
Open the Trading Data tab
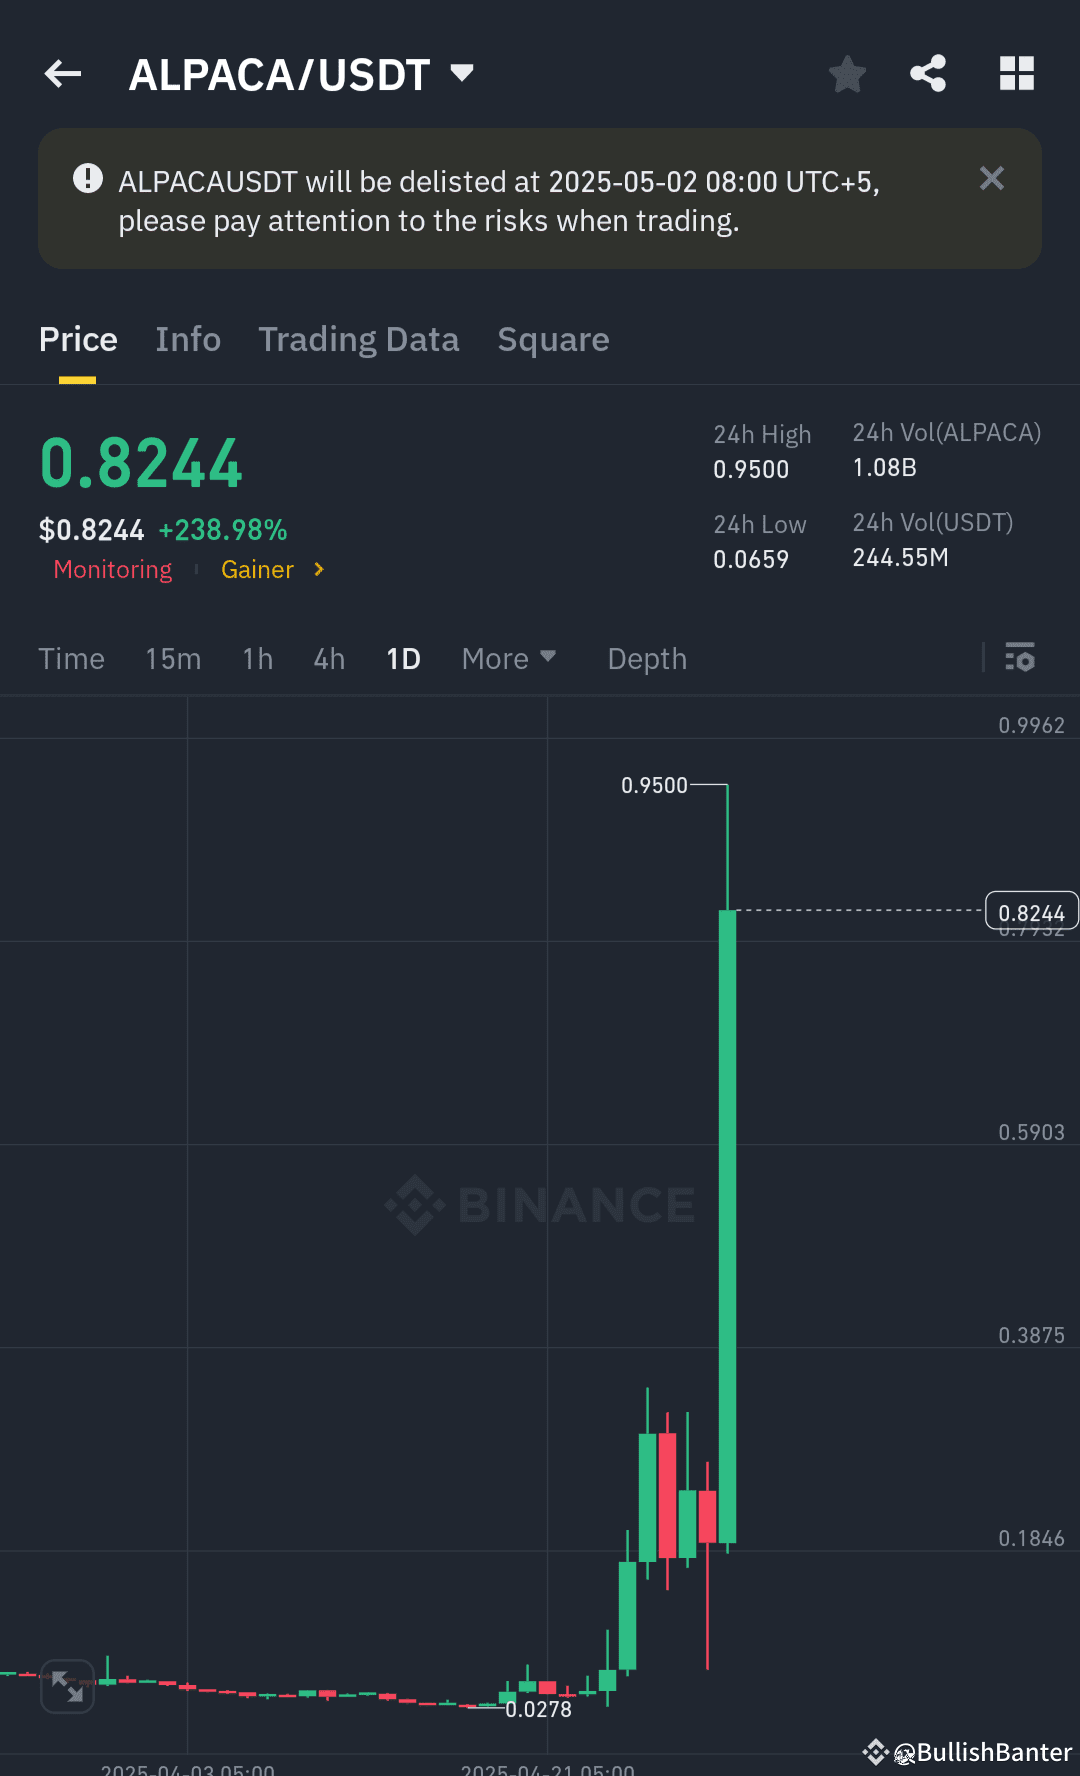359,340
